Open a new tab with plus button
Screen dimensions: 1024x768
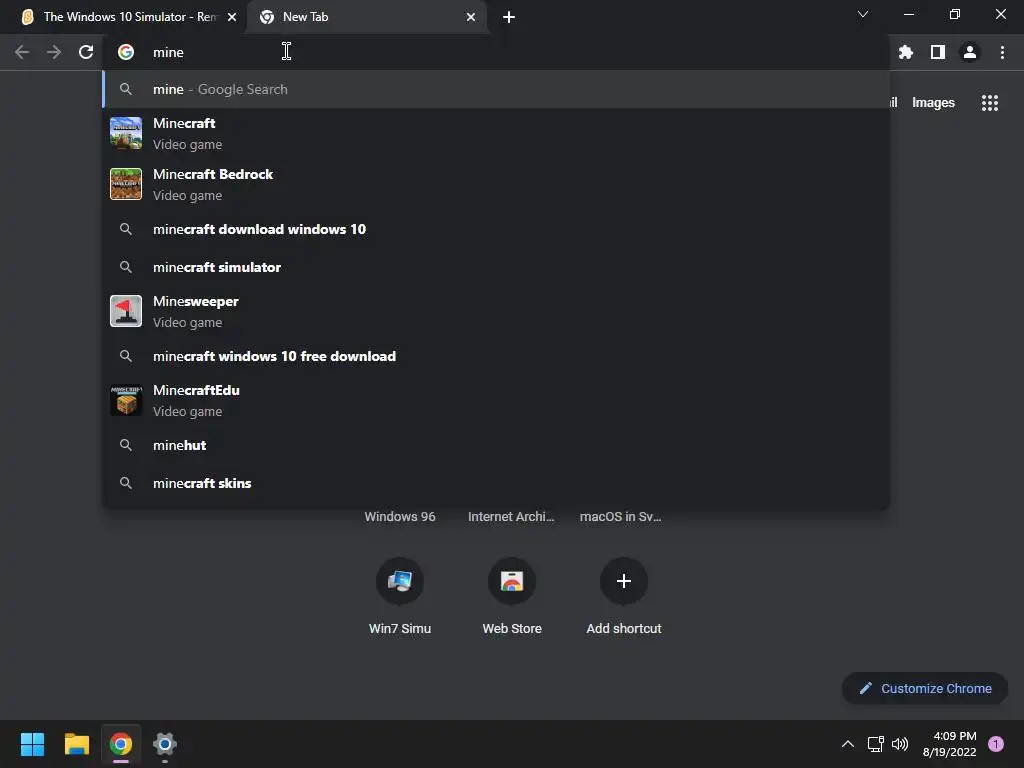point(509,17)
